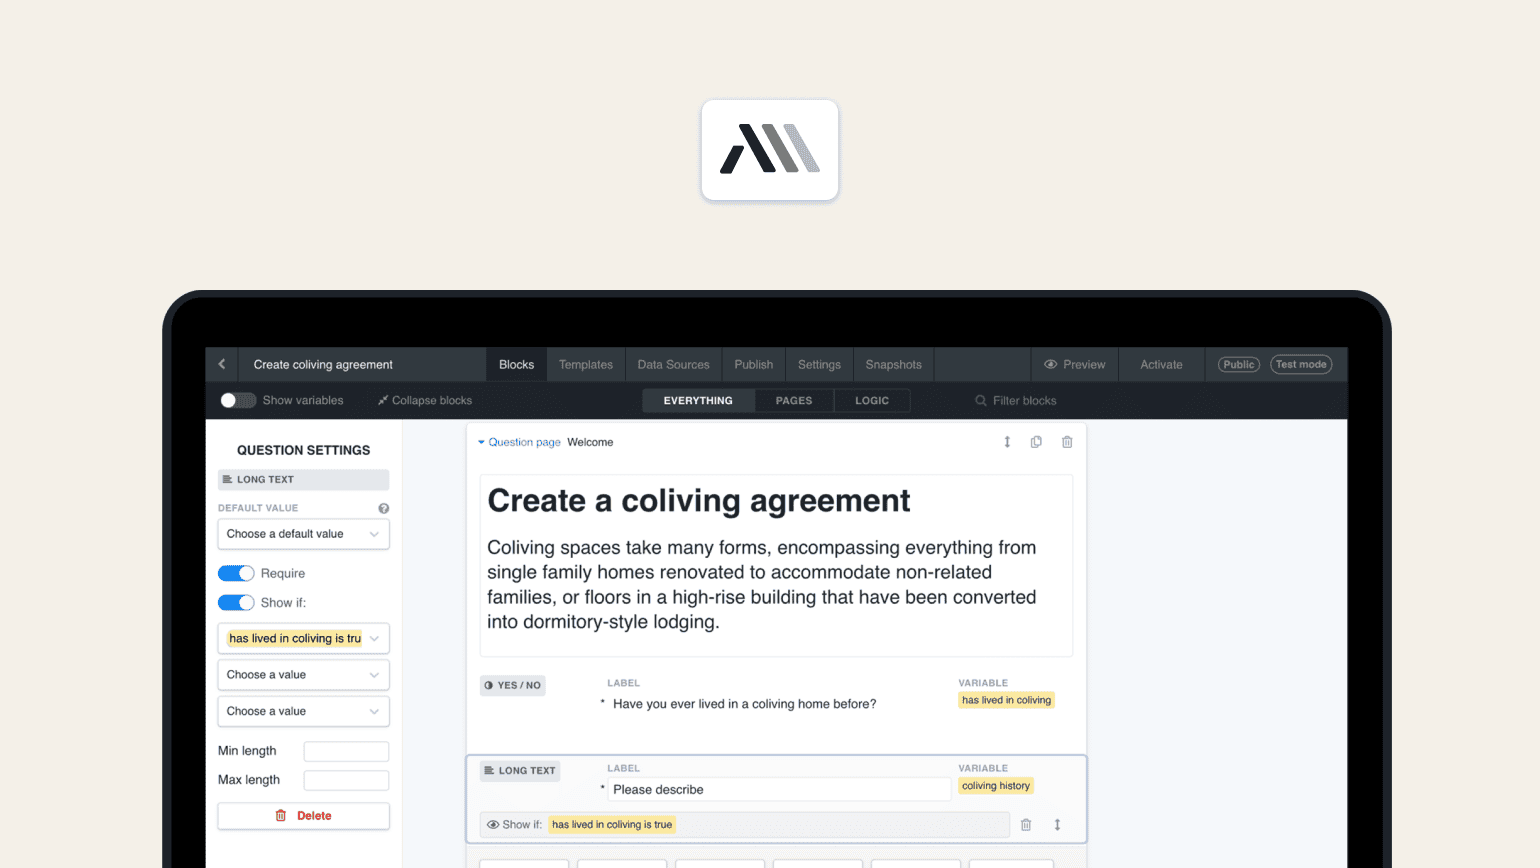Click the Activate button
Screen dimensions: 1540x868
pyautogui.click(x=1161, y=365)
